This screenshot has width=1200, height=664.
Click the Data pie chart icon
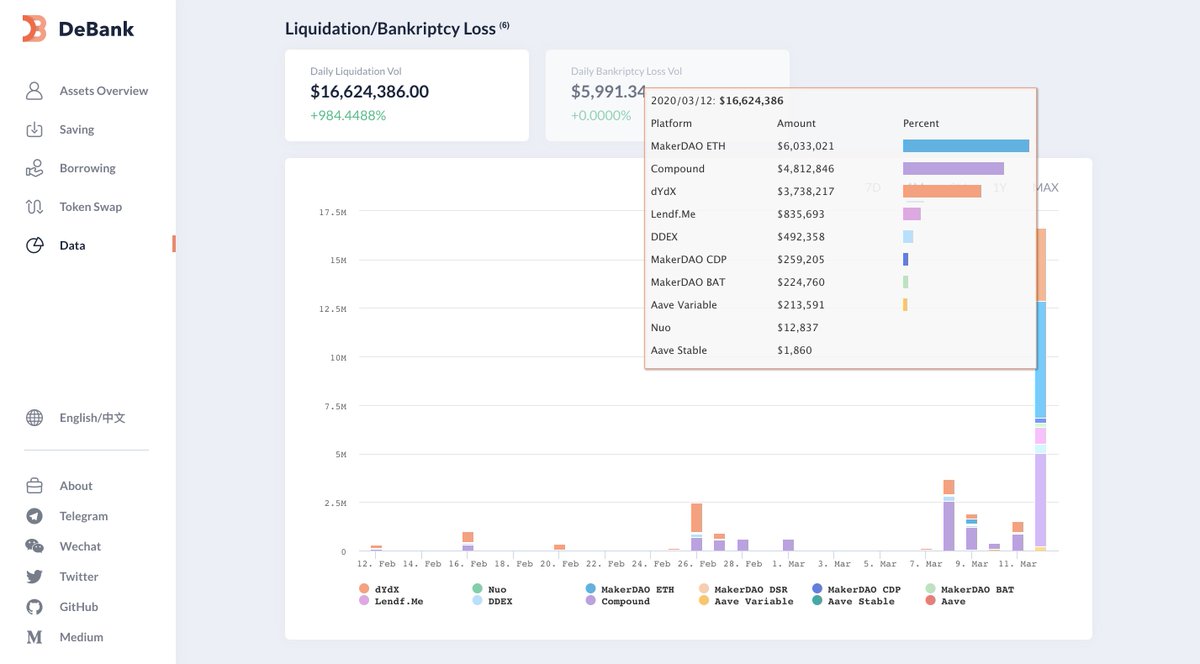tap(34, 245)
